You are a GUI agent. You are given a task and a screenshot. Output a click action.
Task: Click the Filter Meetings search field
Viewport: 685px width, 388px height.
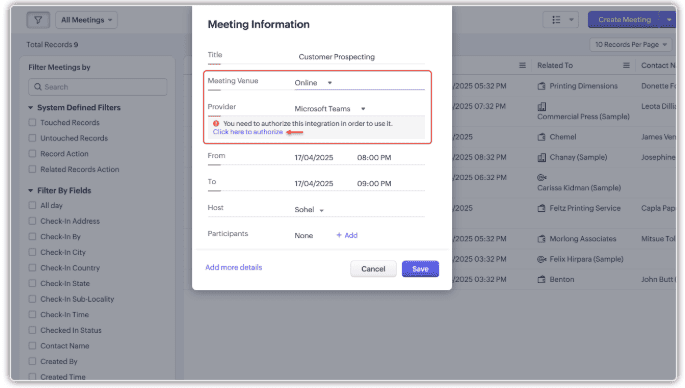tap(98, 87)
